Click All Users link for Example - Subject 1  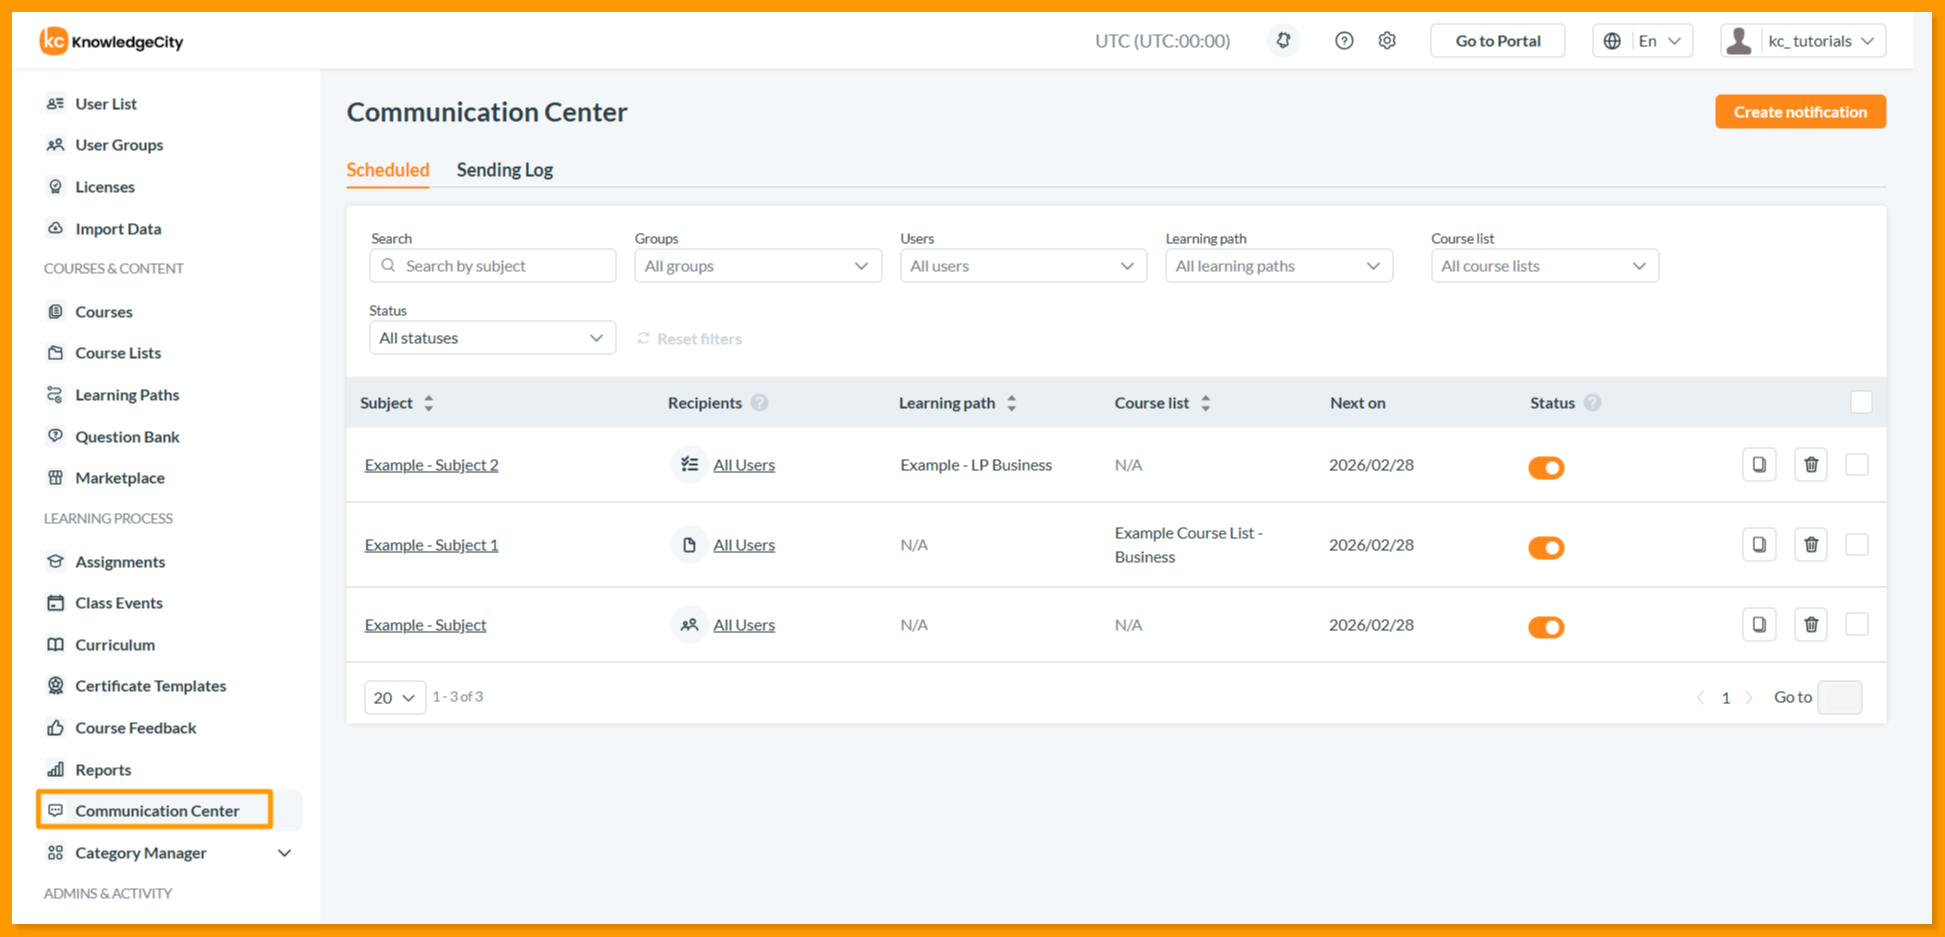744,545
